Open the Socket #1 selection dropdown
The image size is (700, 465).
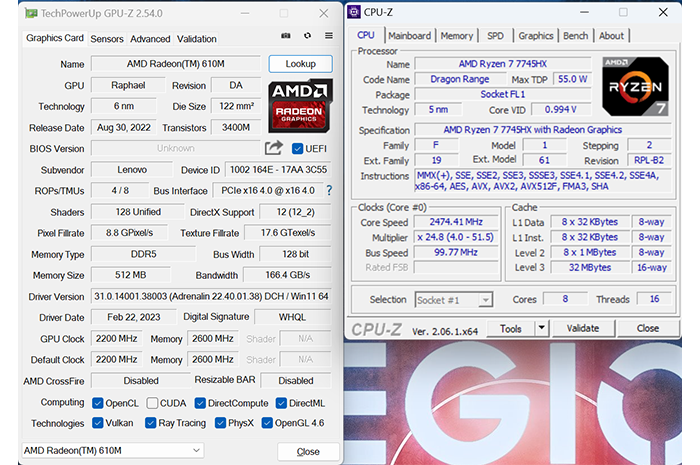(454, 300)
